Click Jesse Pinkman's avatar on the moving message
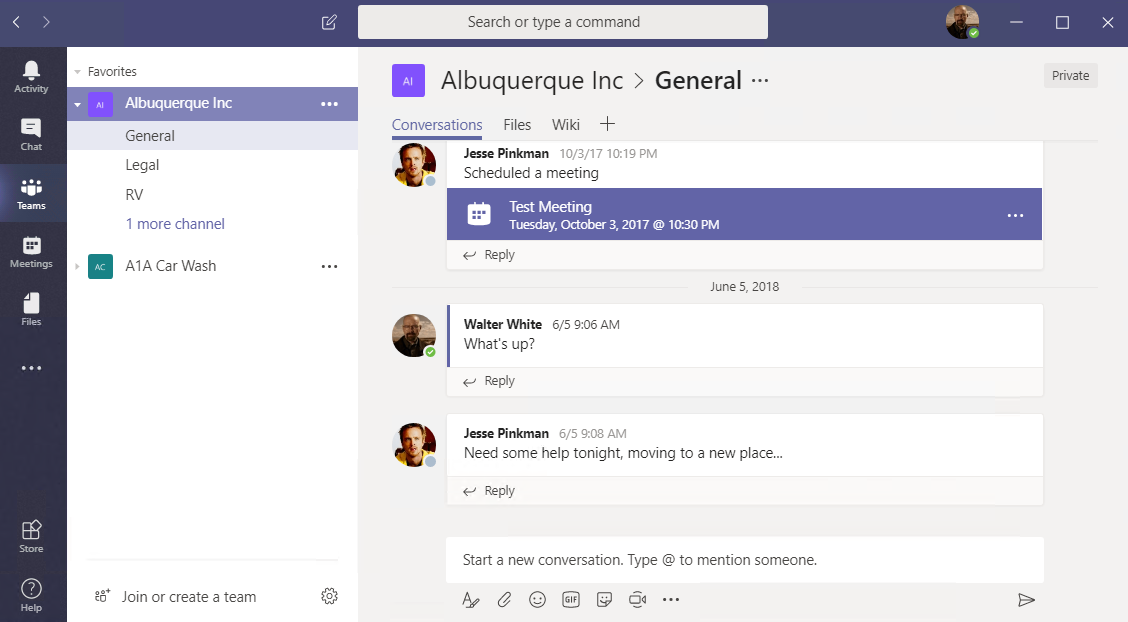Screen dimensions: 1128x622 point(414,444)
